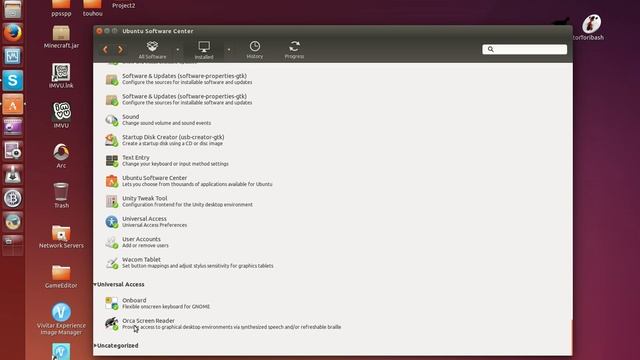640x360 pixels.
Task: Open the All Software view
Action: tap(152, 50)
